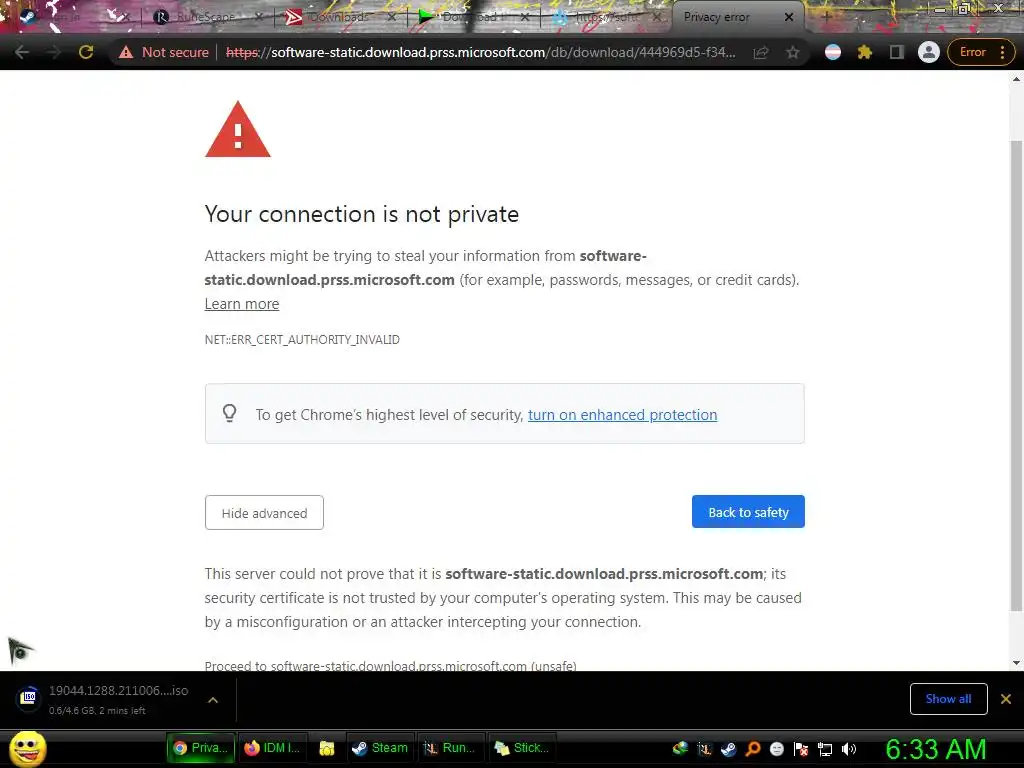Click the forward navigation arrow
This screenshot has width=1024, height=768.
click(54, 52)
